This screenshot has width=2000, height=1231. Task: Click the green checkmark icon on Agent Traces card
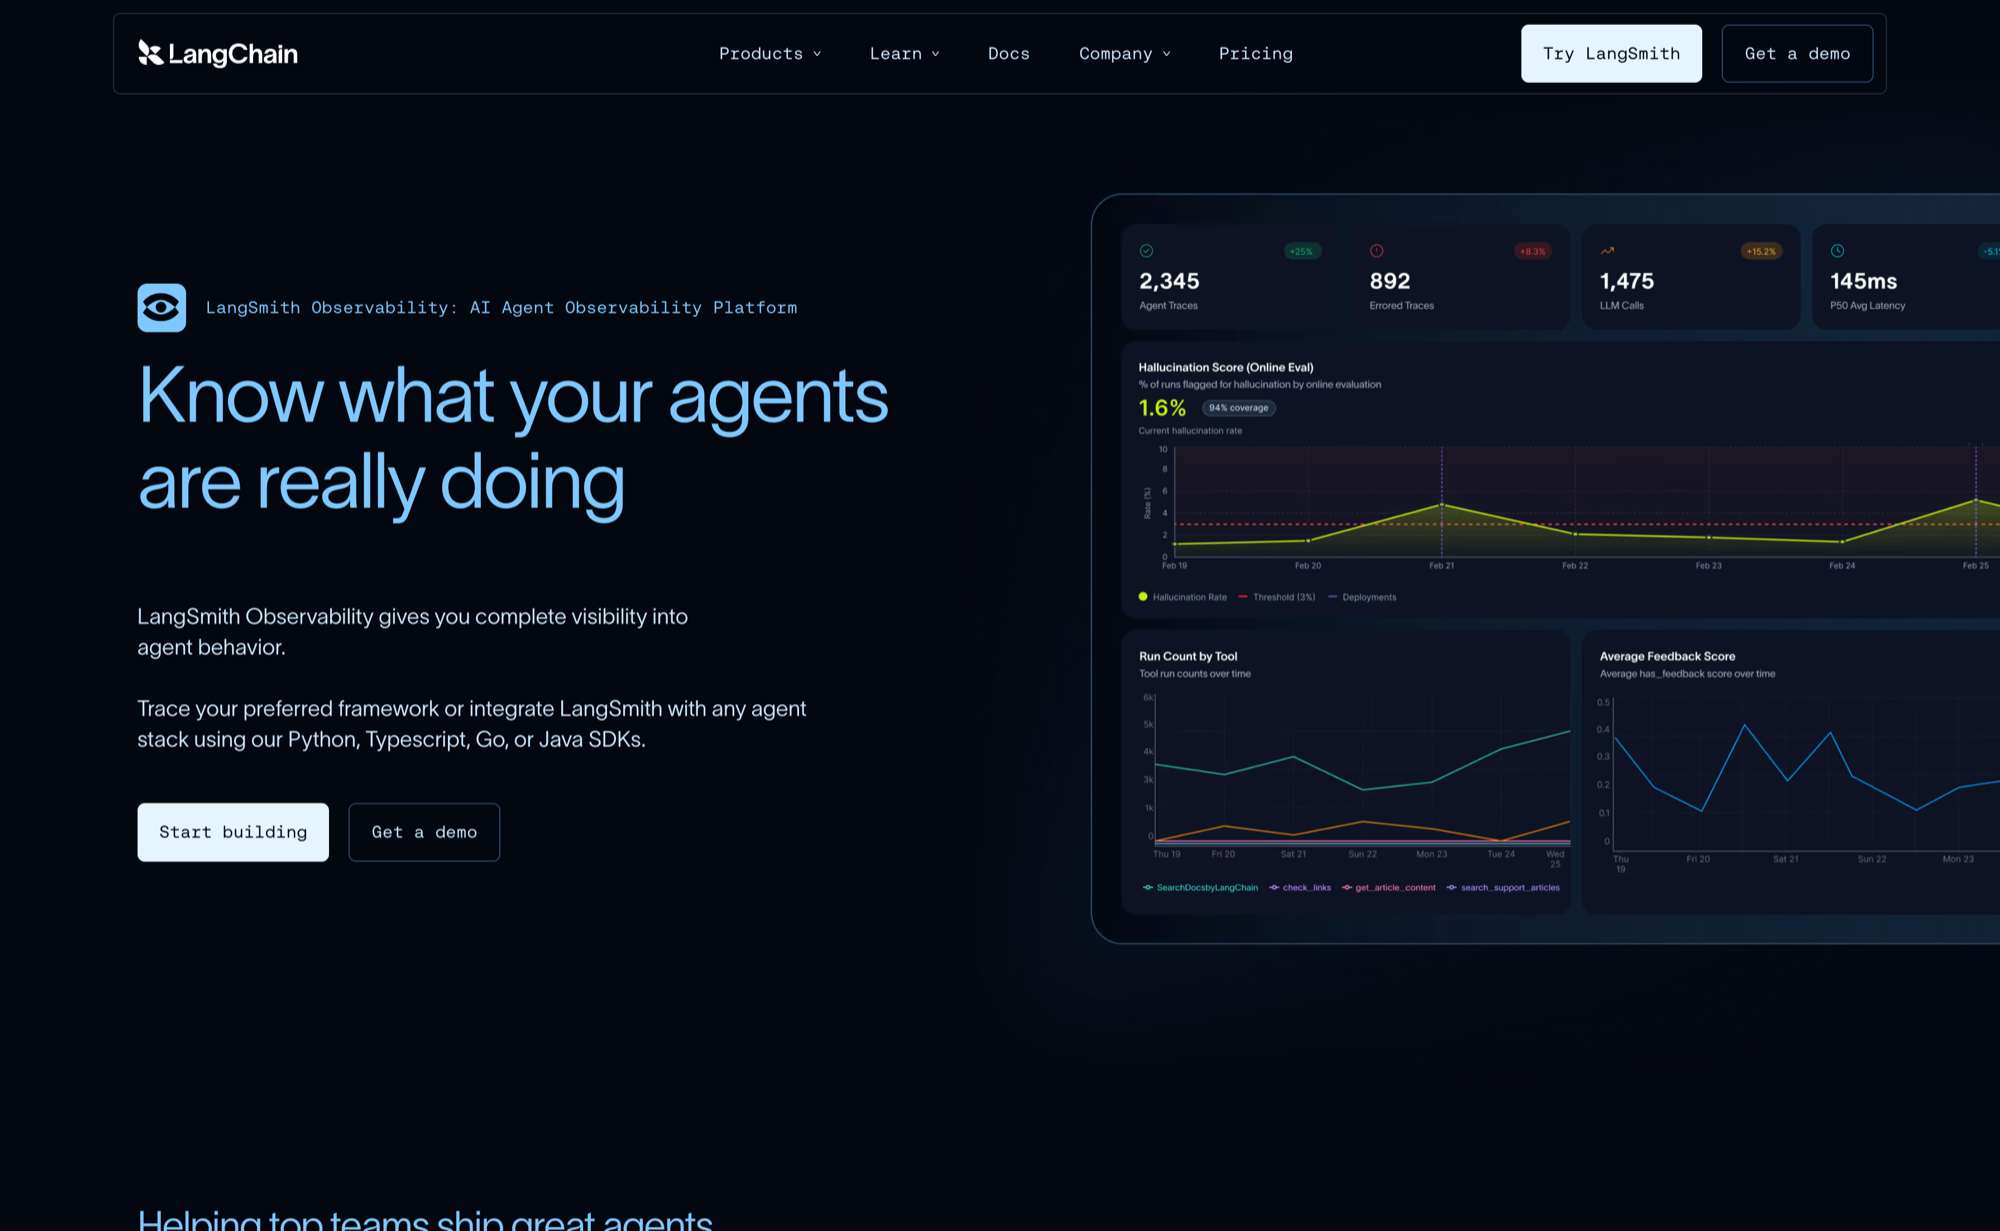(1146, 251)
